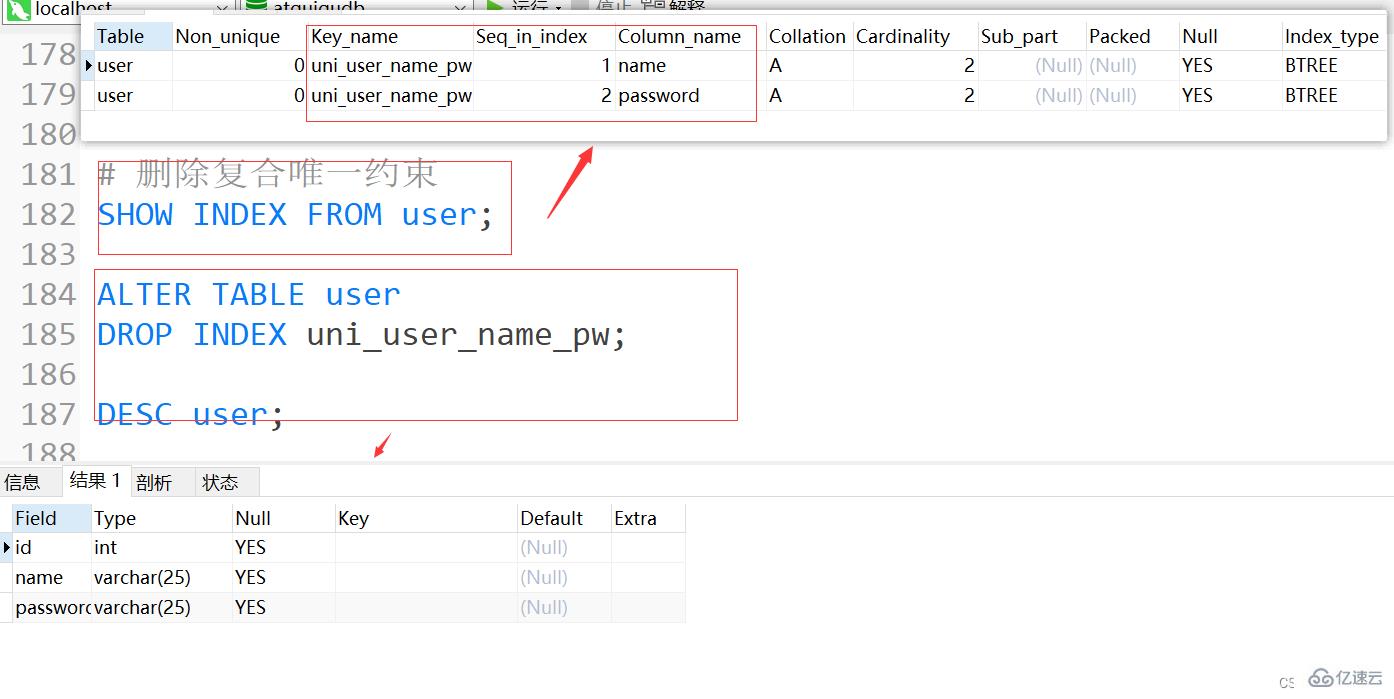1394x699 pixels.
Task: Click the 亿速云 cloud logo
Action: (x=1323, y=678)
